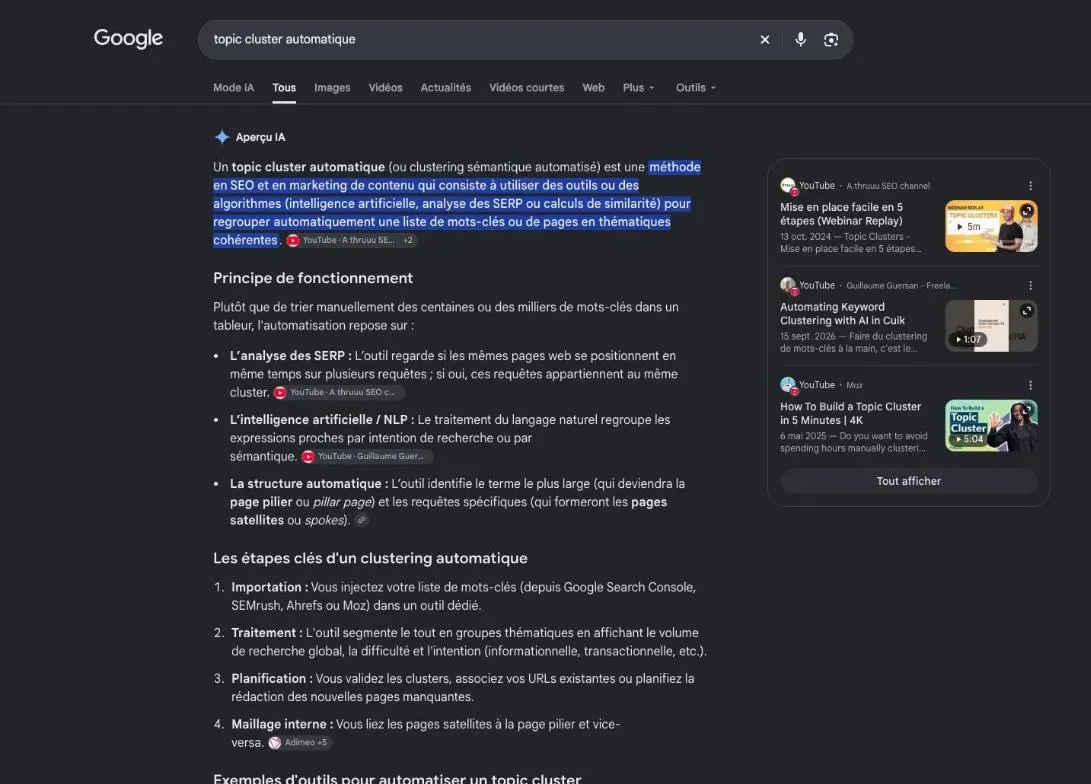Expand the Plus dropdown menu

(638, 88)
